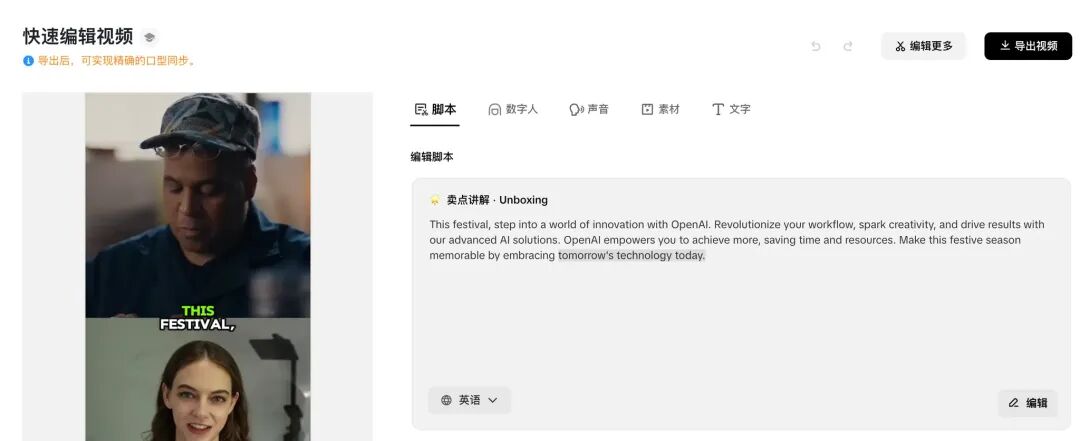The image size is (1080, 441).
Task: Click the video preview with THIS FESTIVAL caption
Action: pos(198,267)
